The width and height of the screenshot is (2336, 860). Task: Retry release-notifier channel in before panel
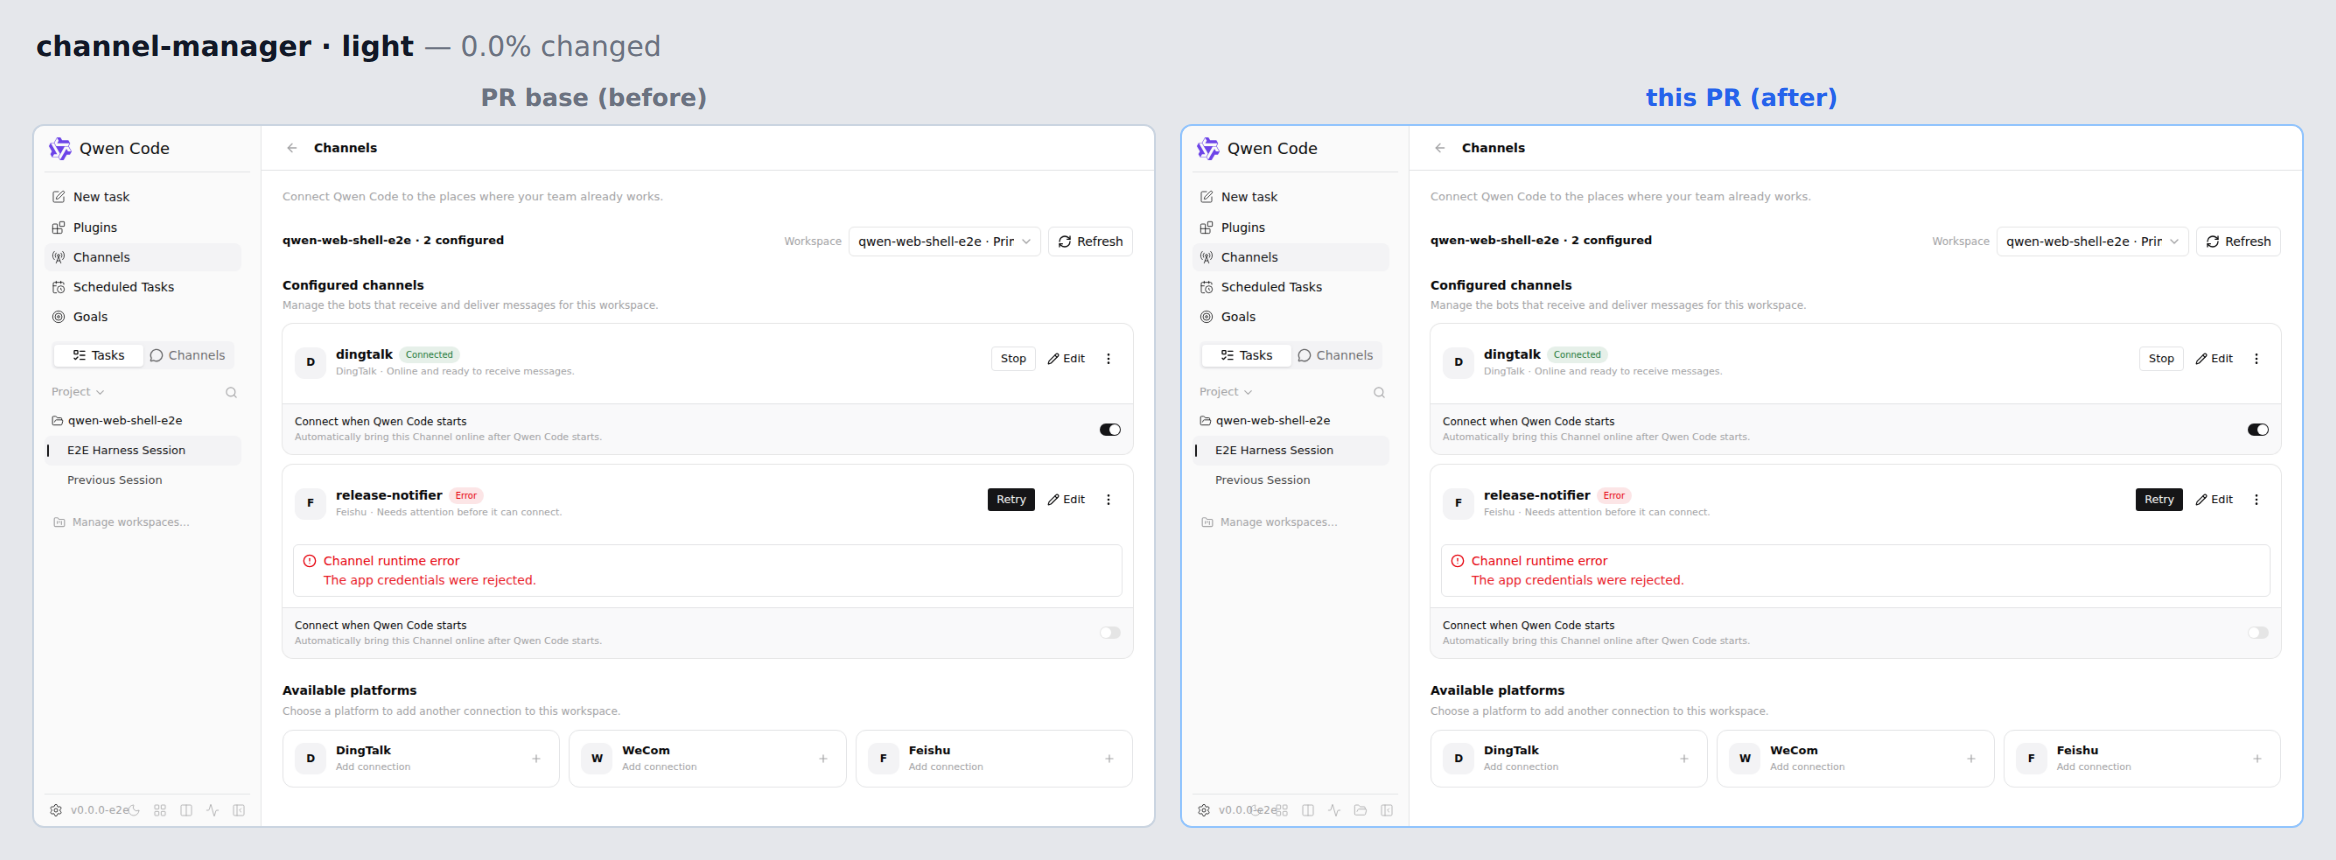click(x=1011, y=500)
